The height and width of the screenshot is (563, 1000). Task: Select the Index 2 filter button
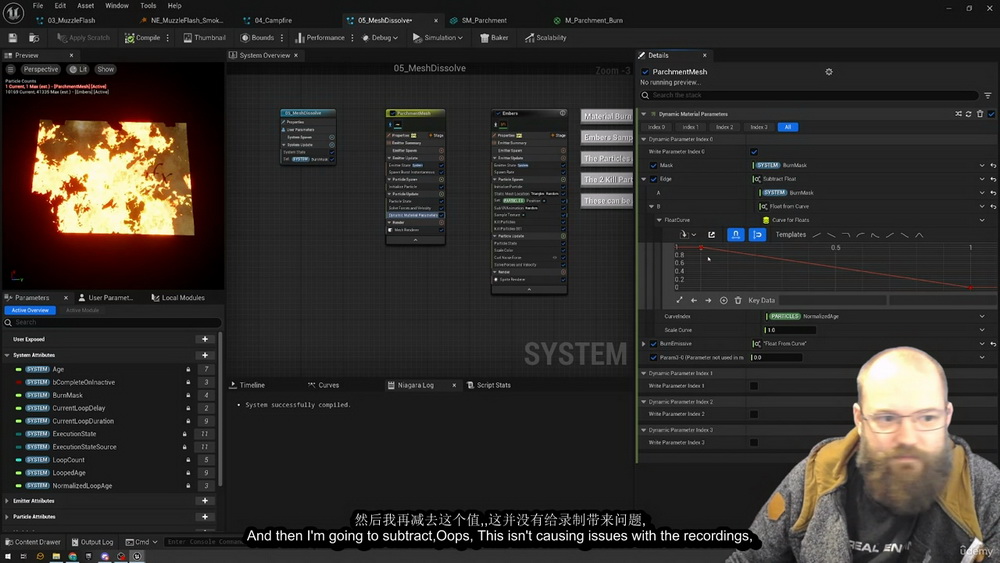[x=724, y=127]
